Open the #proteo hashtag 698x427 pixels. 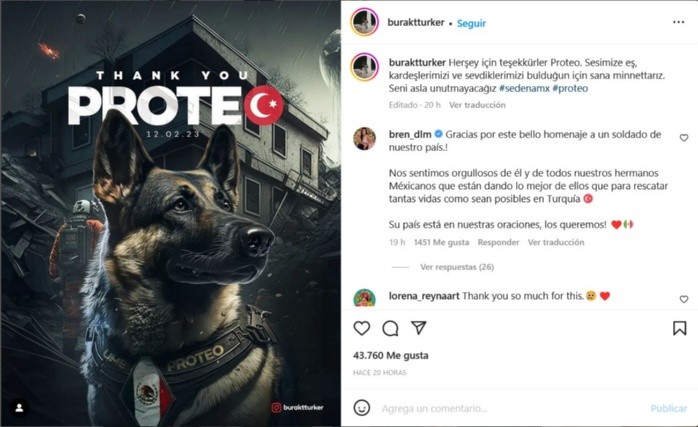(570, 88)
